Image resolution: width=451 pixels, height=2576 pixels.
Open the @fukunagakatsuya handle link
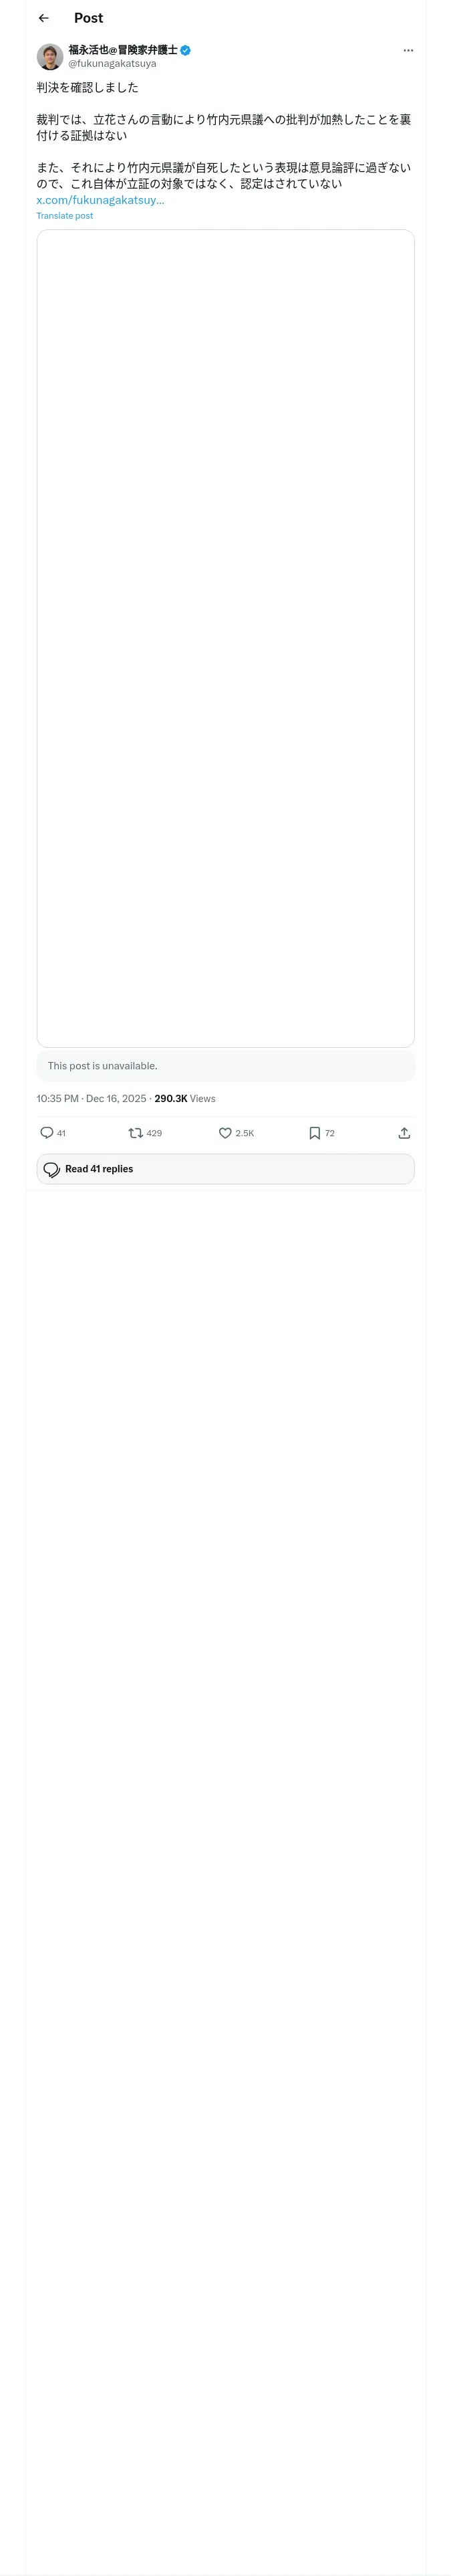[112, 64]
